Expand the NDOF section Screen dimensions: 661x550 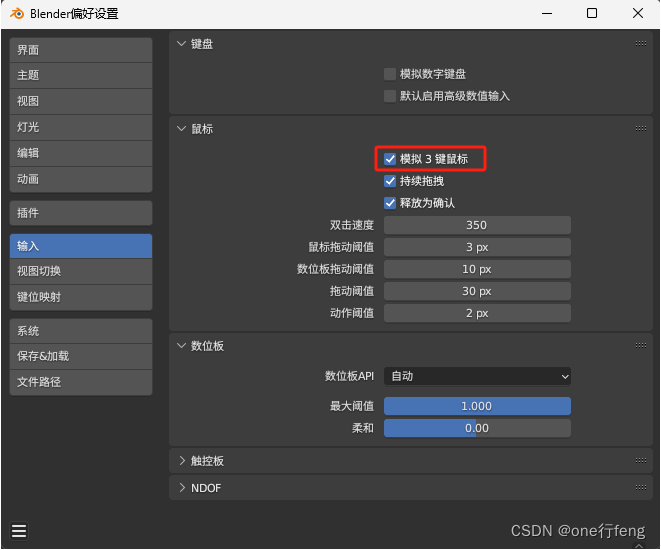[x=181, y=488]
